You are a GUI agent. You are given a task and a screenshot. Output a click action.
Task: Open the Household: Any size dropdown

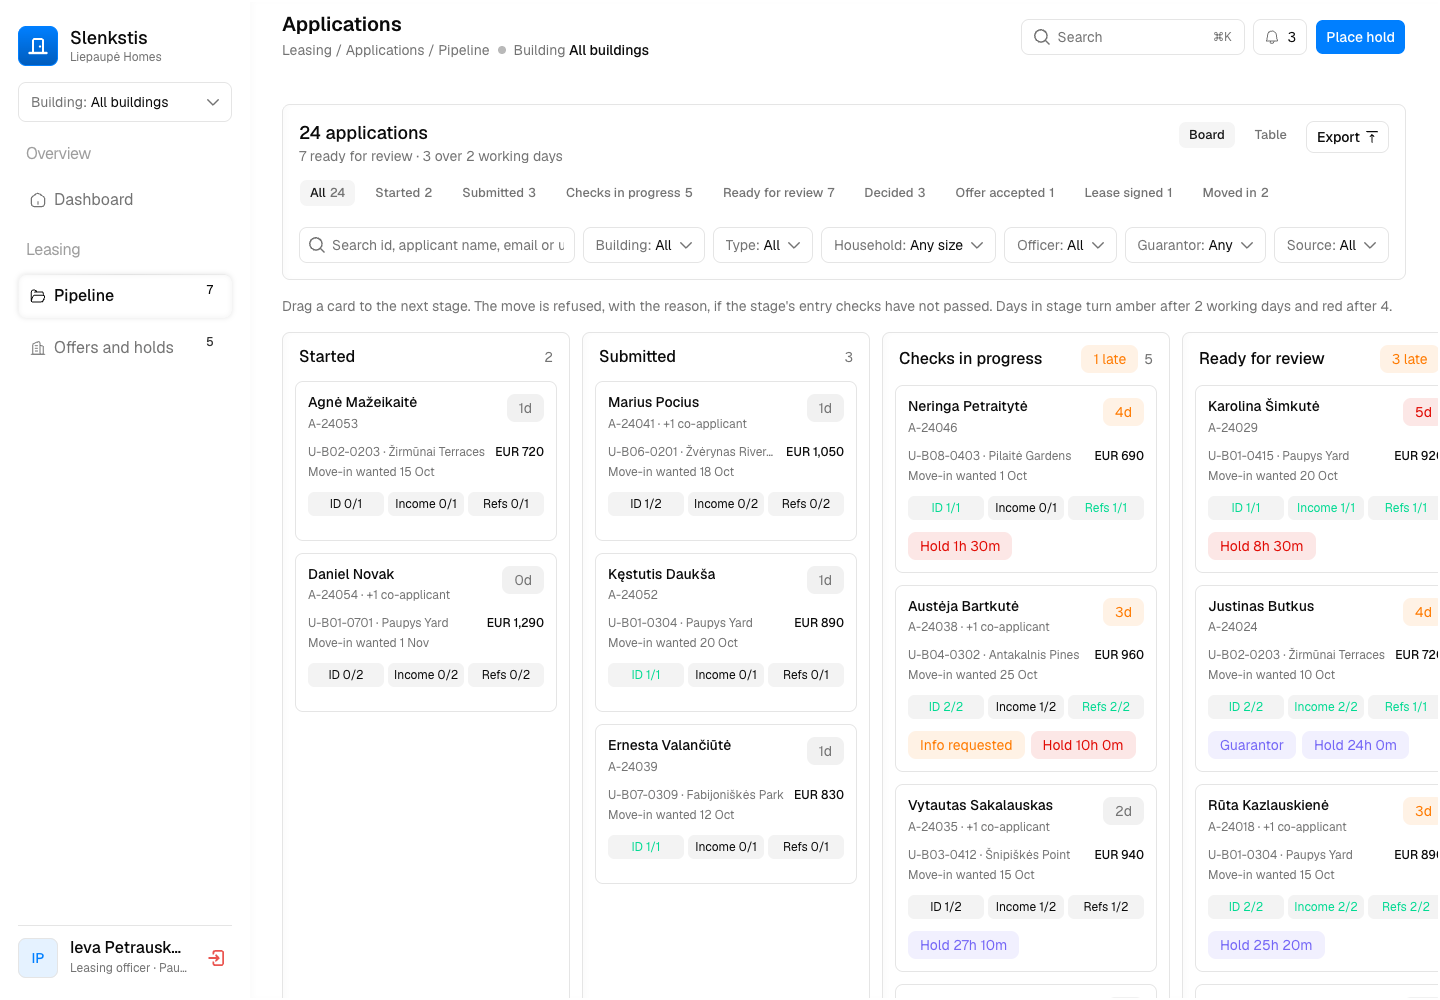point(908,245)
